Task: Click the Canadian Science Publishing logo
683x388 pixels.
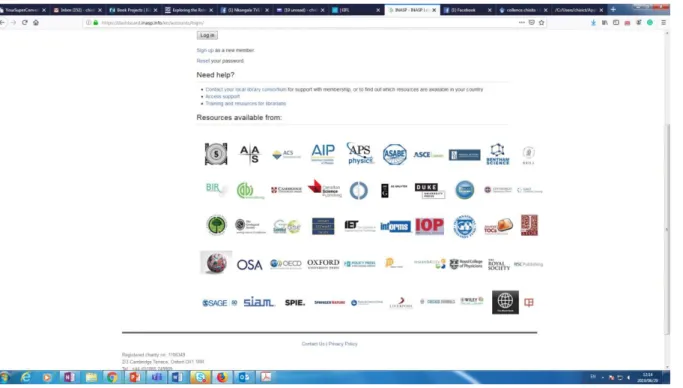Action: [325, 189]
